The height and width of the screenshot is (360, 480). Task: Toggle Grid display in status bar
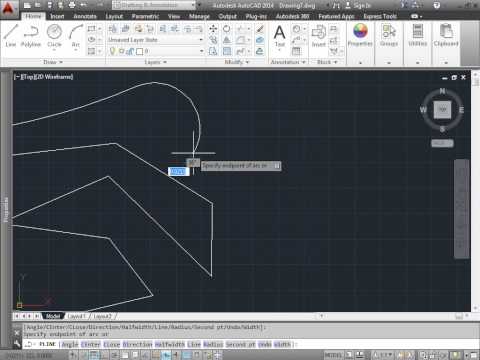click(x=94, y=355)
